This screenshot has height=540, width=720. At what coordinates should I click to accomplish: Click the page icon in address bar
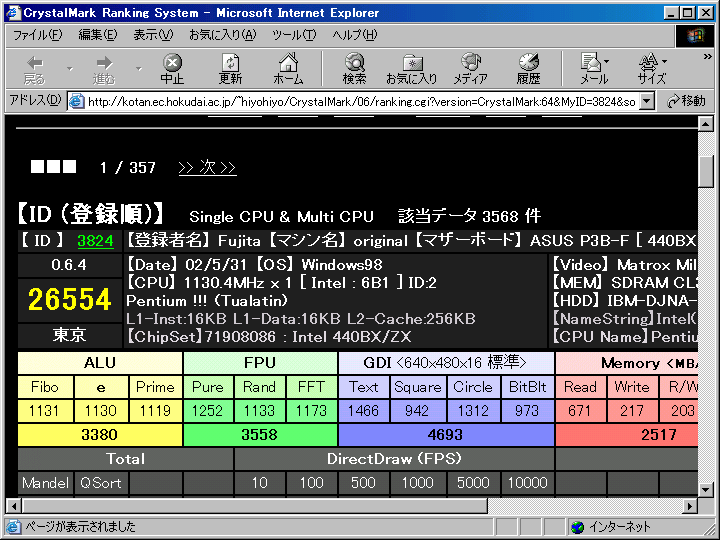(x=77, y=101)
